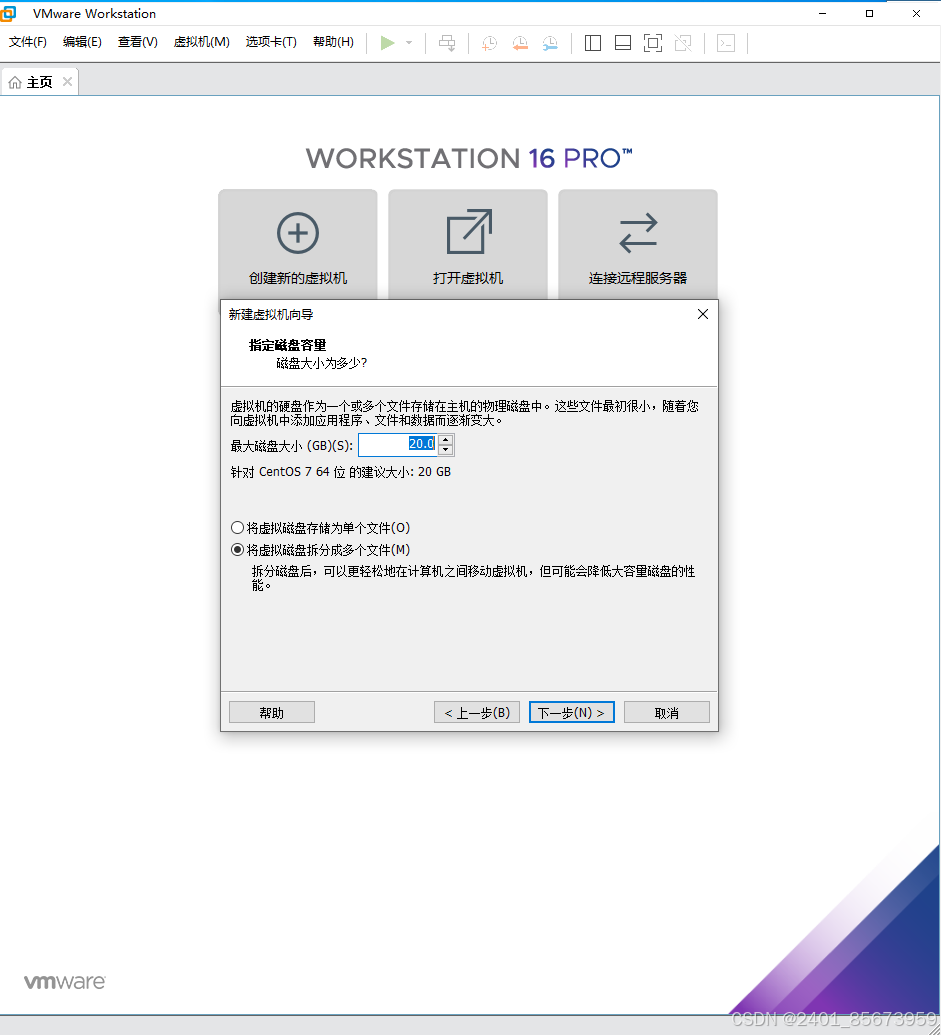
Task: Minimize the VMware Workstation window
Action: coord(822,13)
